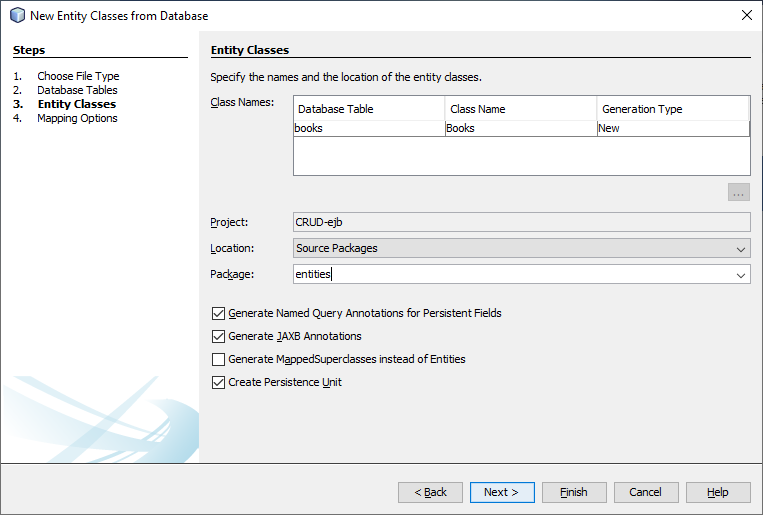Toggle Create Persistence Unit checkbox

point(219,382)
